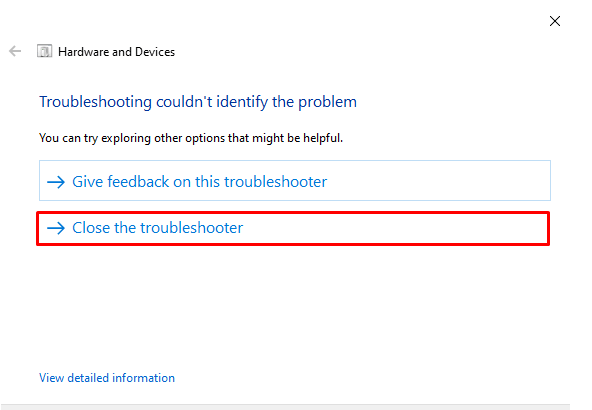Choose Close the troubleshooter option

pyautogui.click(x=293, y=228)
